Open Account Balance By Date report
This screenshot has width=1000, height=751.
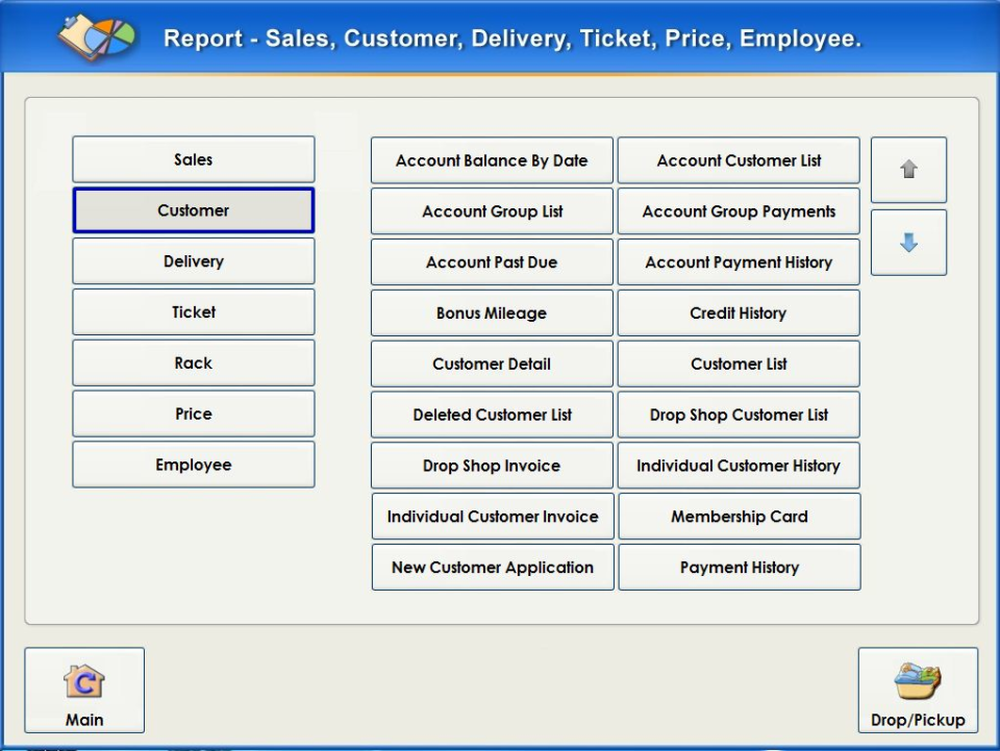pos(492,161)
